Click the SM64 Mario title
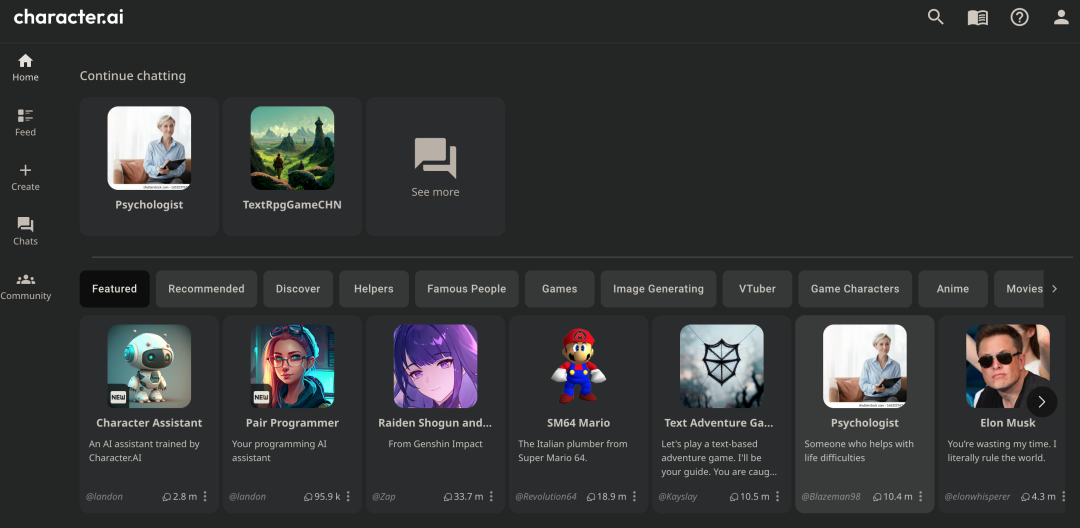 [x=579, y=423]
